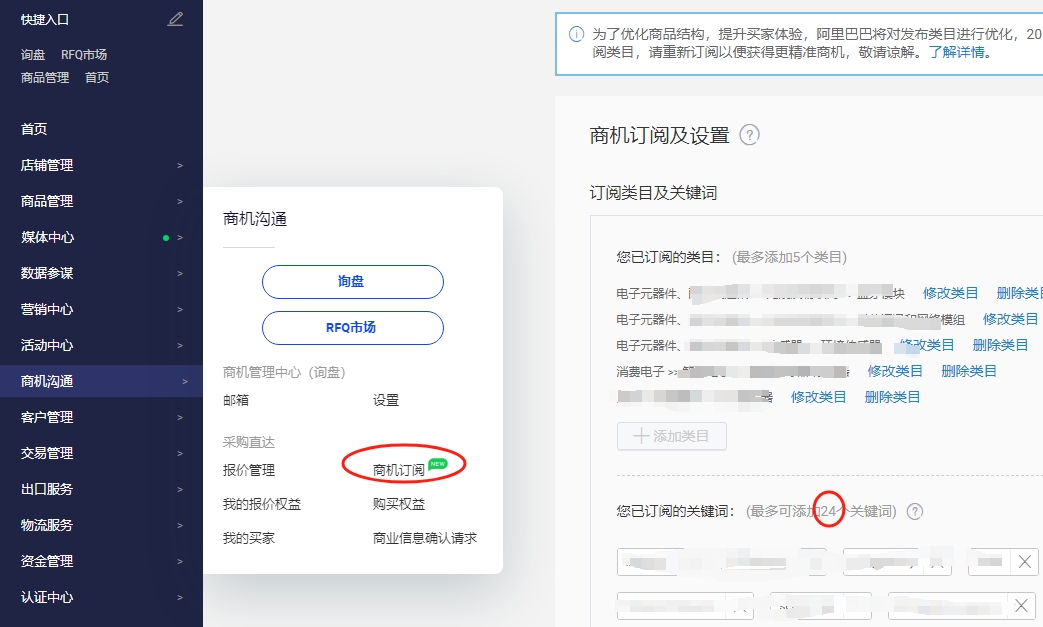Open 询盘 quick entry shortcut
This screenshot has width=1043, height=627.
(33, 55)
